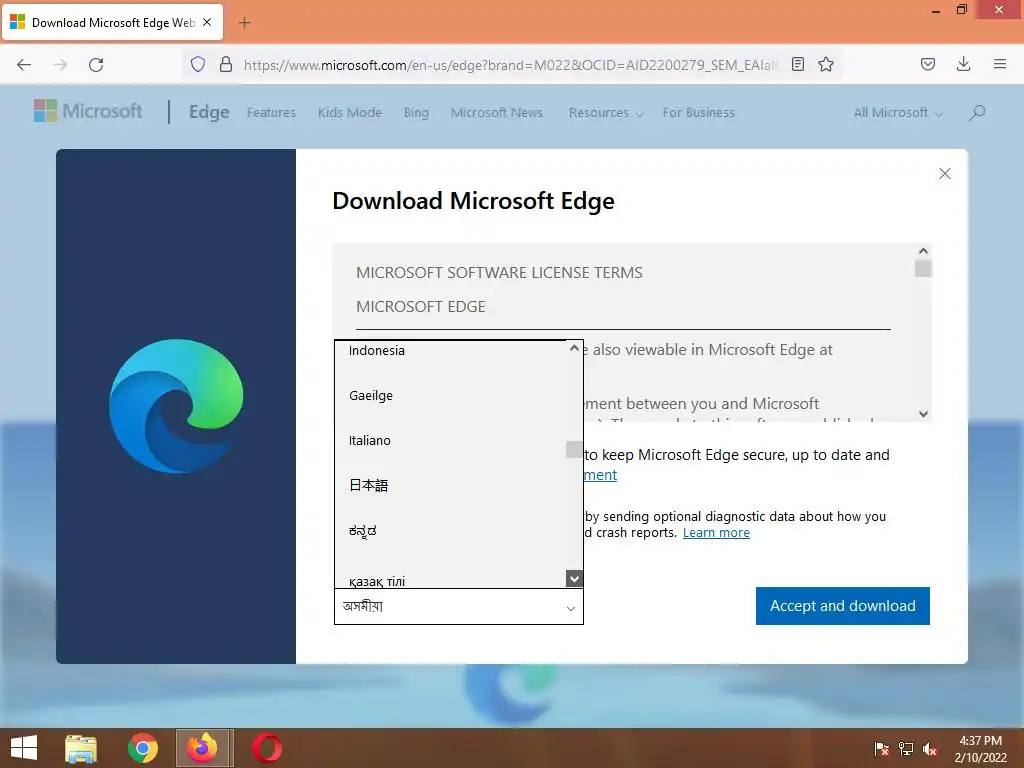Click the URL address field
This screenshot has height=768, width=1024.
(511, 65)
